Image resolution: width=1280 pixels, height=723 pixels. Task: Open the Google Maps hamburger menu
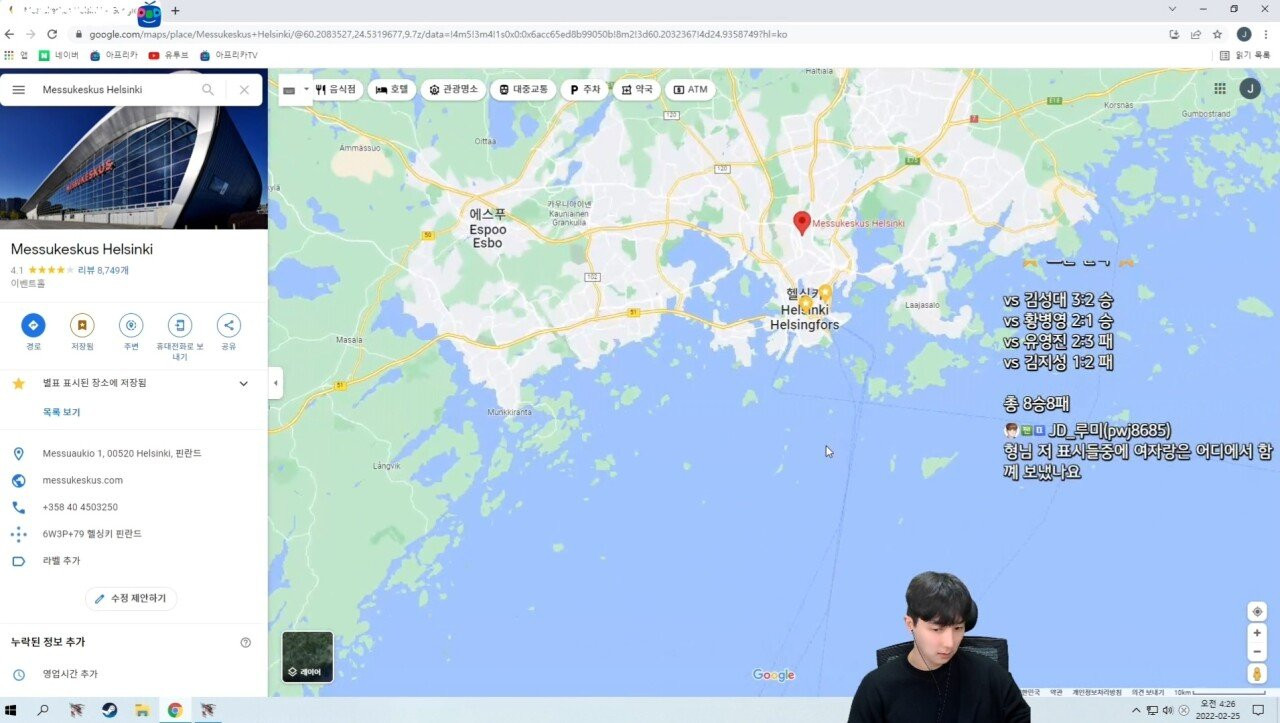point(18,90)
